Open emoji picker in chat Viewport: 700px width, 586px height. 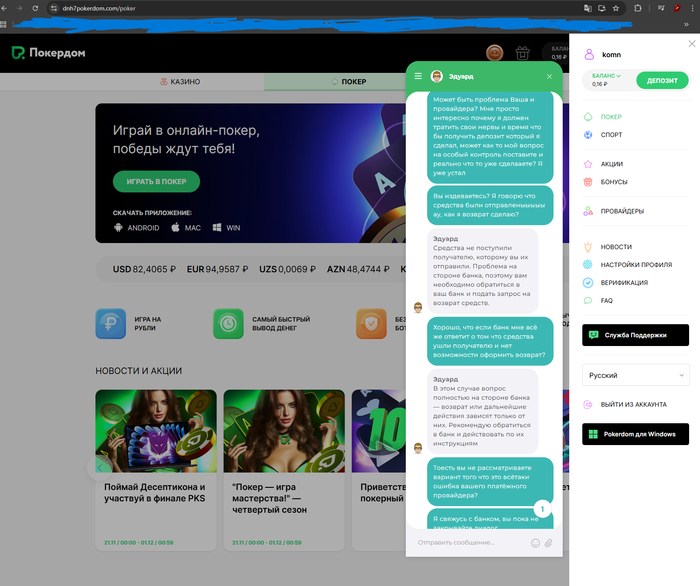[535, 543]
